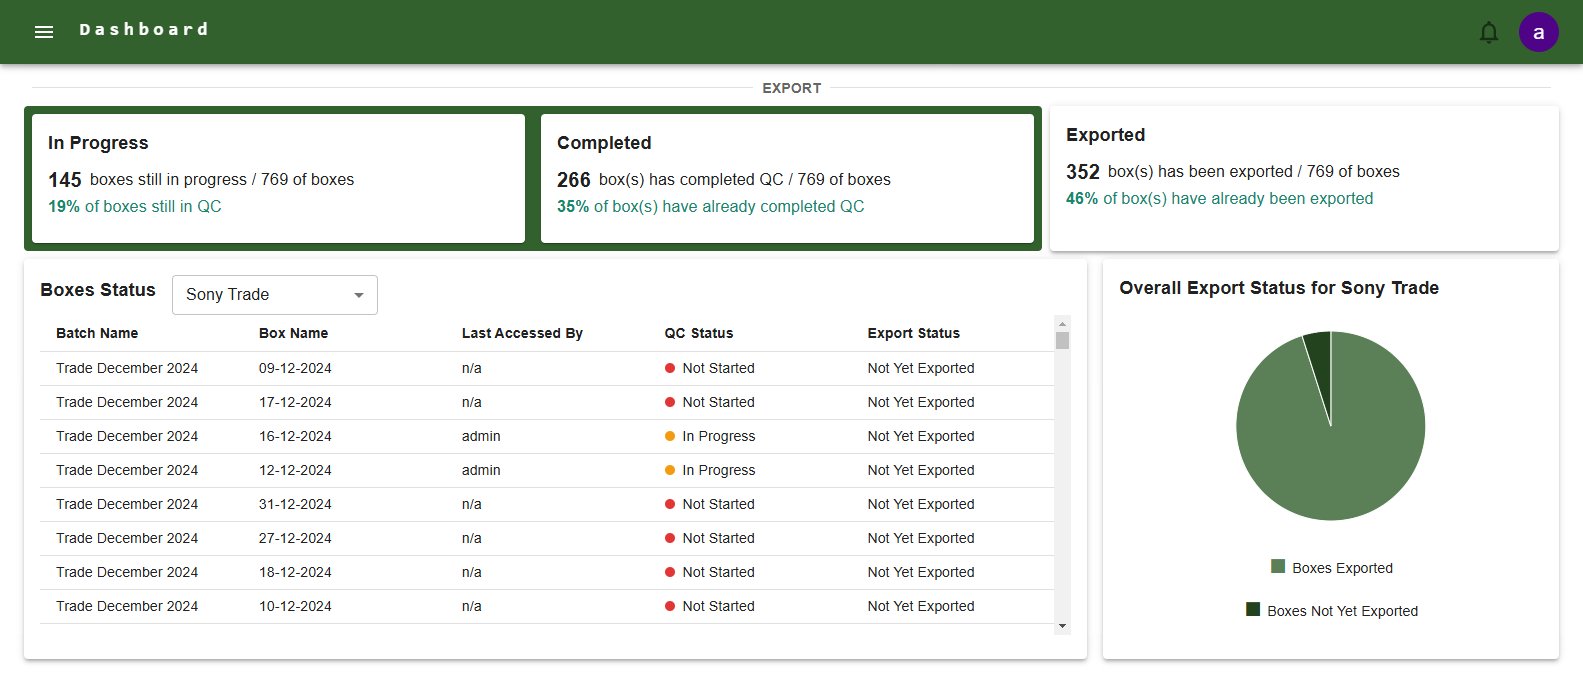Viewport: 1583px width, 679px height.
Task: Click the Export Status column header
Action: point(913,333)
